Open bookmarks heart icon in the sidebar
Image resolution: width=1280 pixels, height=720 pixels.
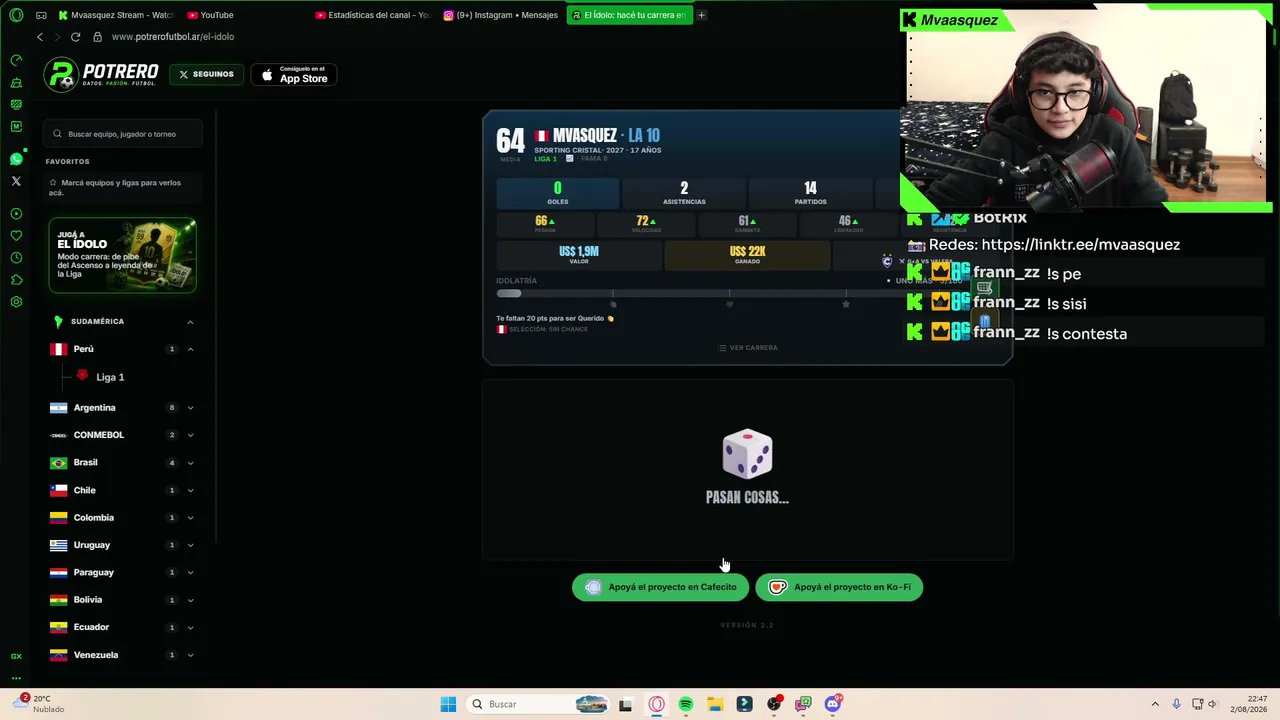16,236
